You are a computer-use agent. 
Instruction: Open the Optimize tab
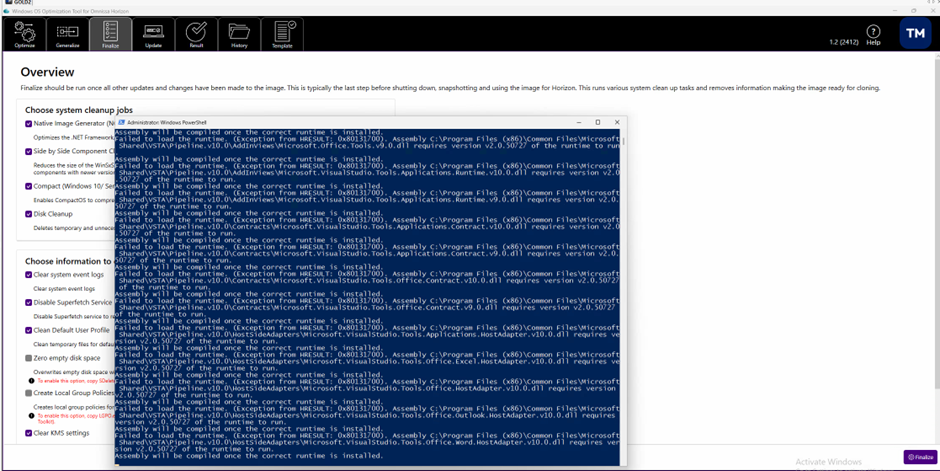[24, 35]
